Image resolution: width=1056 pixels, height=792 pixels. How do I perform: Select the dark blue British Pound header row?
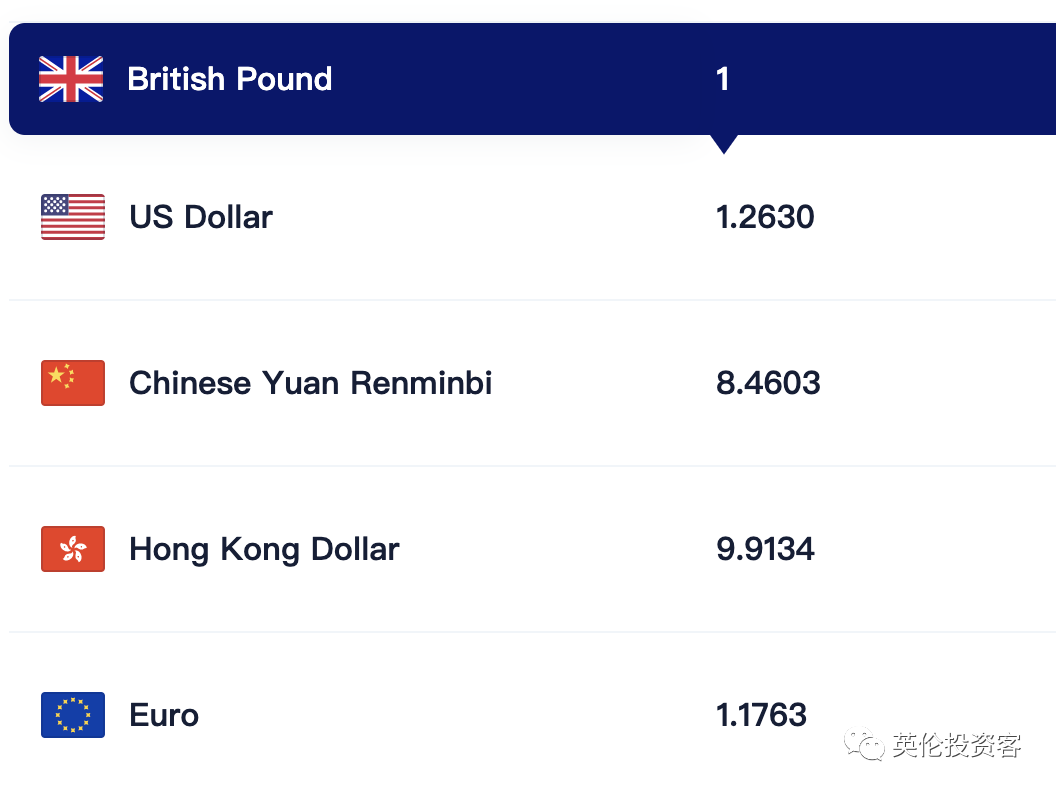tap(532, 79)
